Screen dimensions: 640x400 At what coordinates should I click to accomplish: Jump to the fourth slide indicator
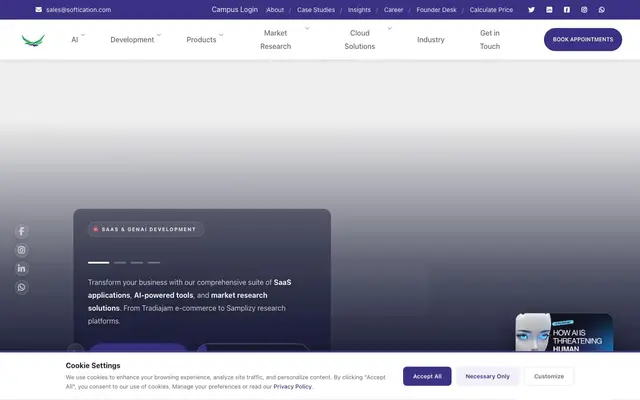coord(154,262)
